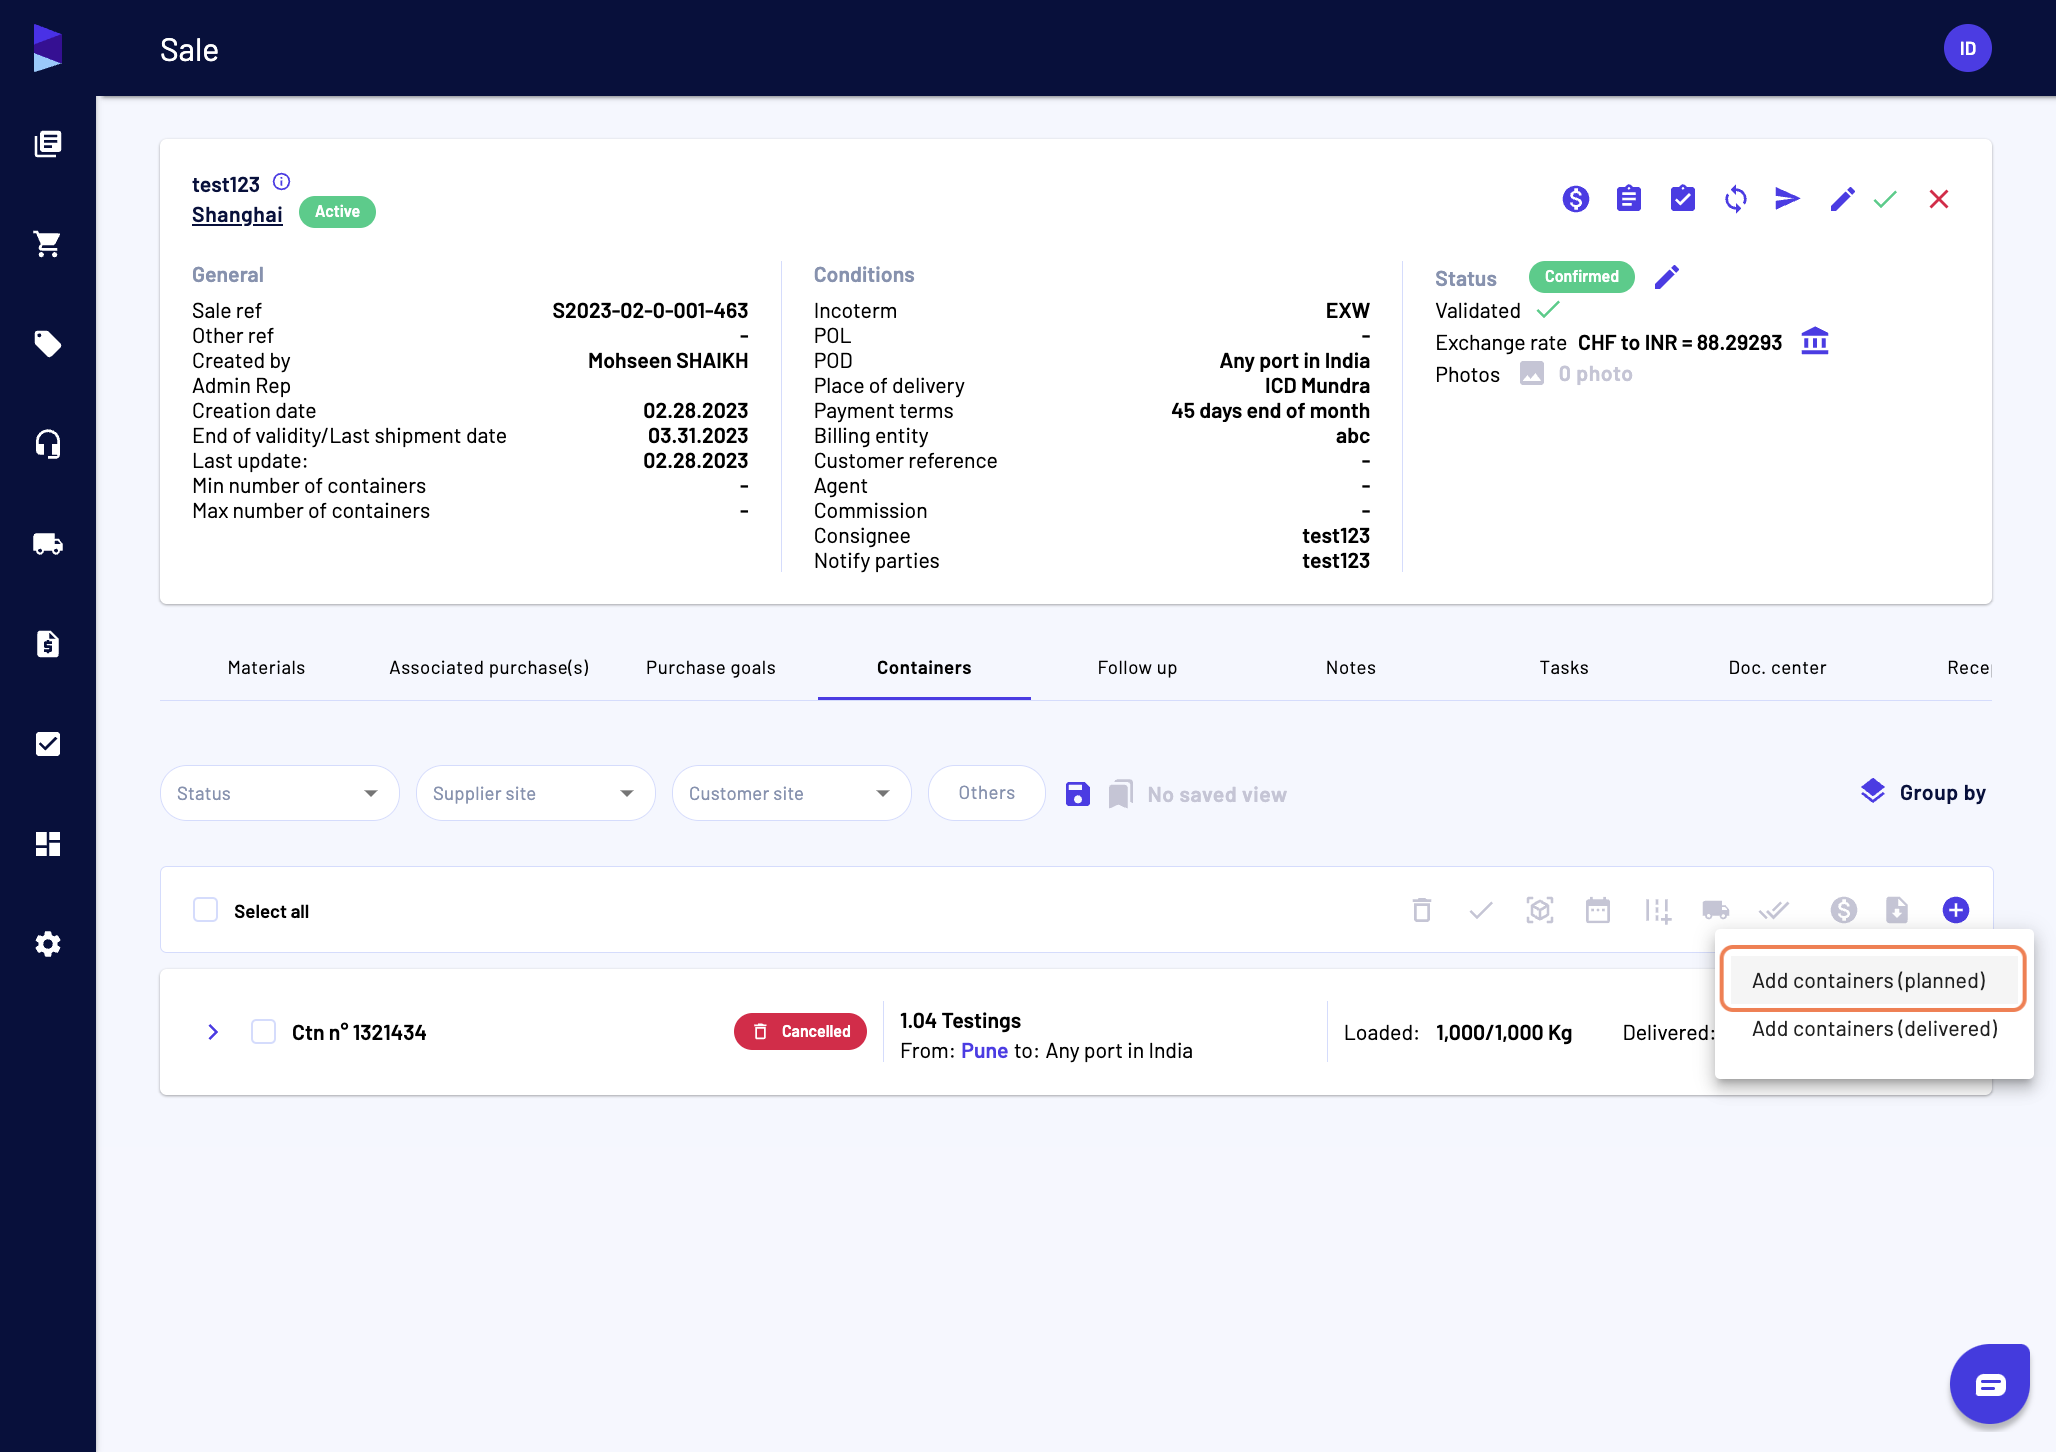Screen dimensions: 2056x1452
Task: Open the chat widget button
Action: [1990, 1384]
